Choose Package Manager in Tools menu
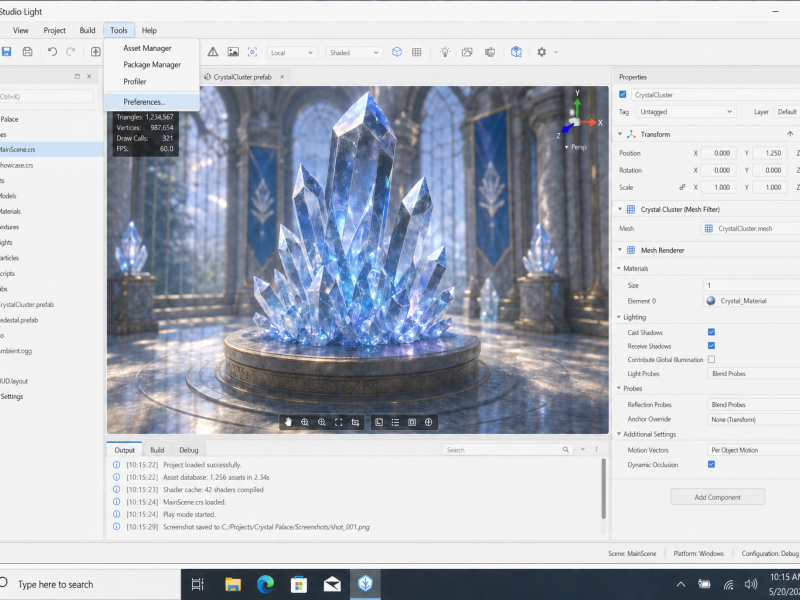This screenshot has width=800, height=600. tap(152, 65)
